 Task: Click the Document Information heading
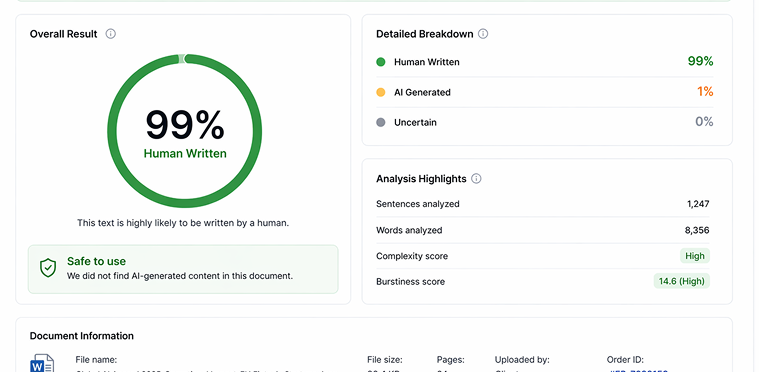pyautogui.click(x=82, y=336)
